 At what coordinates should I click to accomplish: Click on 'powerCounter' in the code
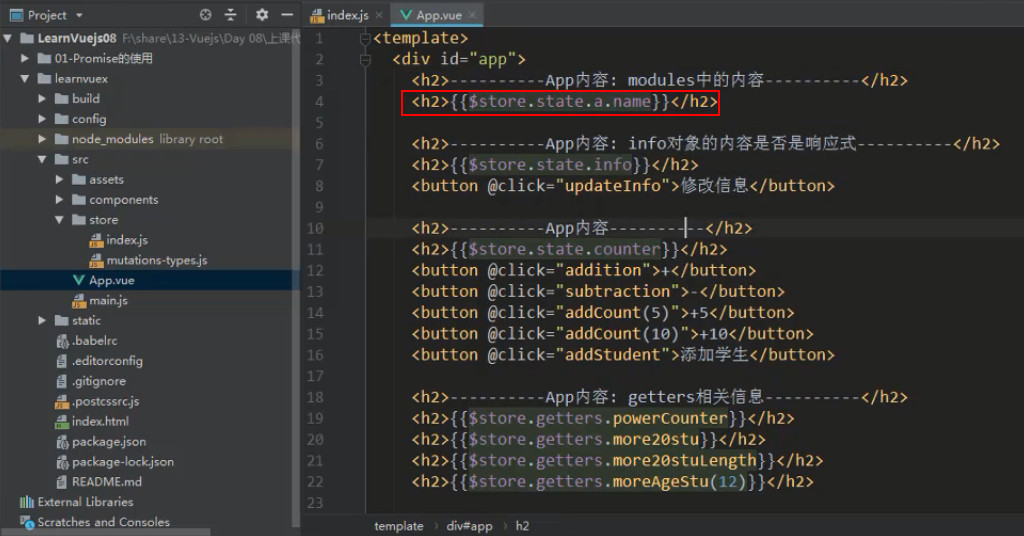pos(670,418)
